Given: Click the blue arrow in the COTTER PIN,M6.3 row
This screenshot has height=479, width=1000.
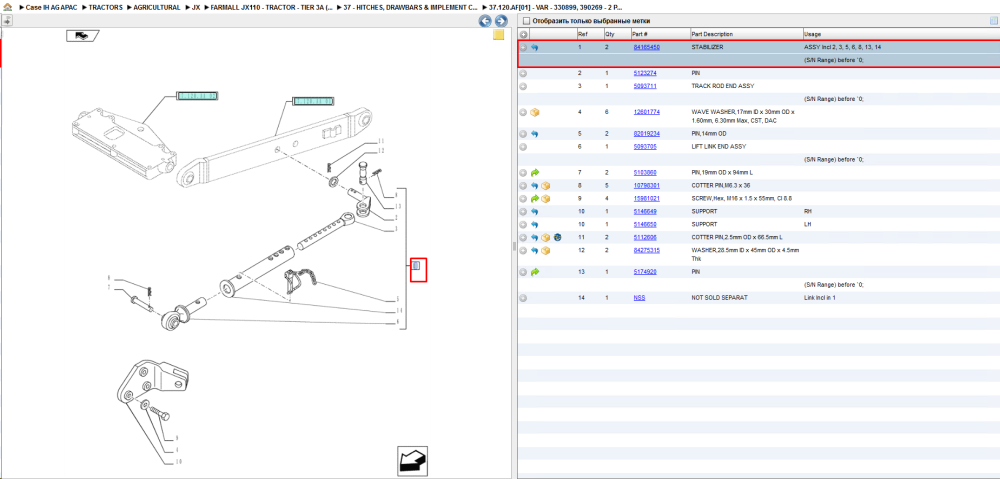Looking at the screenshot, I should [x=534, y=186].
